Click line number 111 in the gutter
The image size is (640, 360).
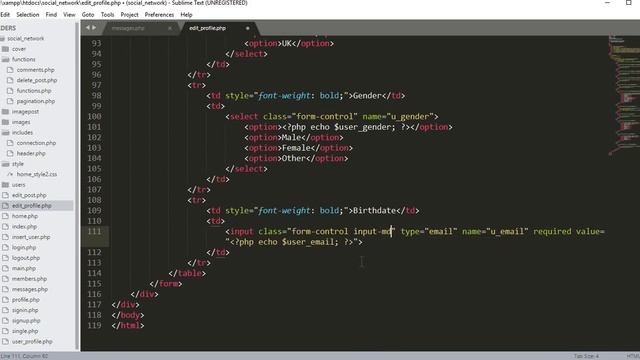[x=94, y=231]
